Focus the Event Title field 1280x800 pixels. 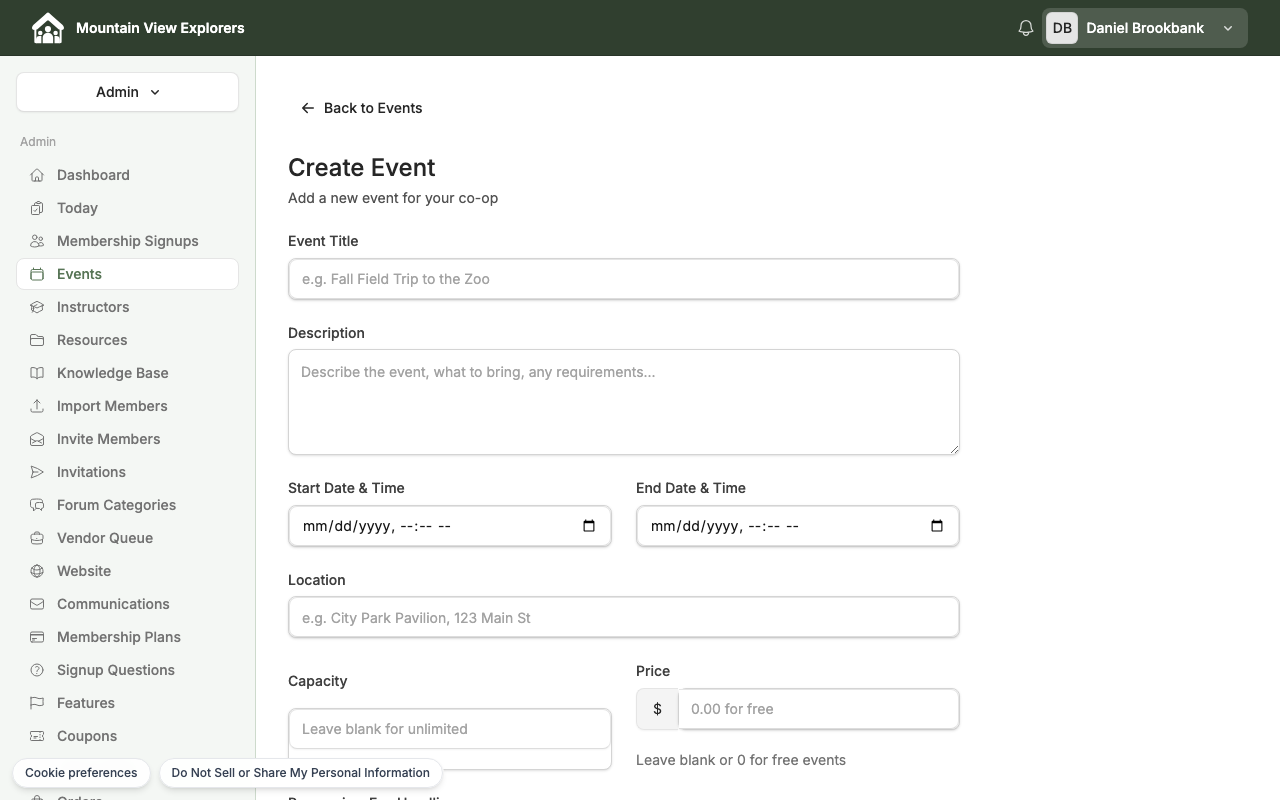click(624, 279)
